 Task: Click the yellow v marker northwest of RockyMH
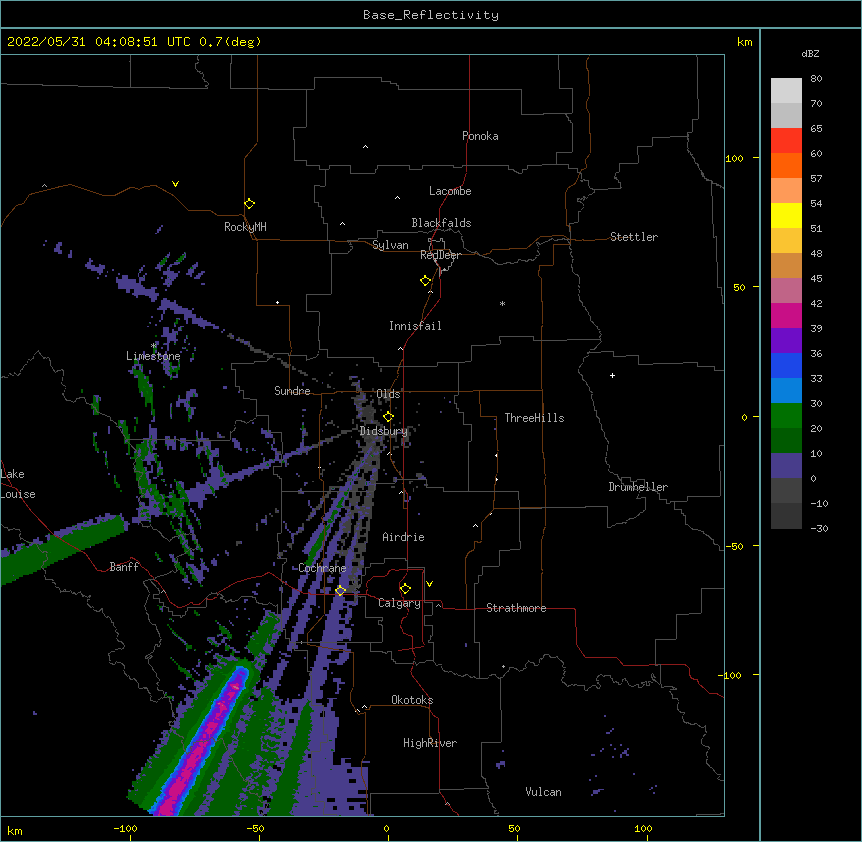(175, 184)
